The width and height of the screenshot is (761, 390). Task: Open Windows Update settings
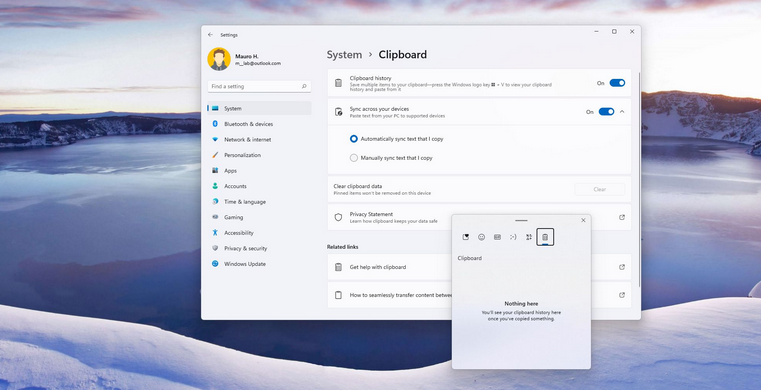pos(259,263)
